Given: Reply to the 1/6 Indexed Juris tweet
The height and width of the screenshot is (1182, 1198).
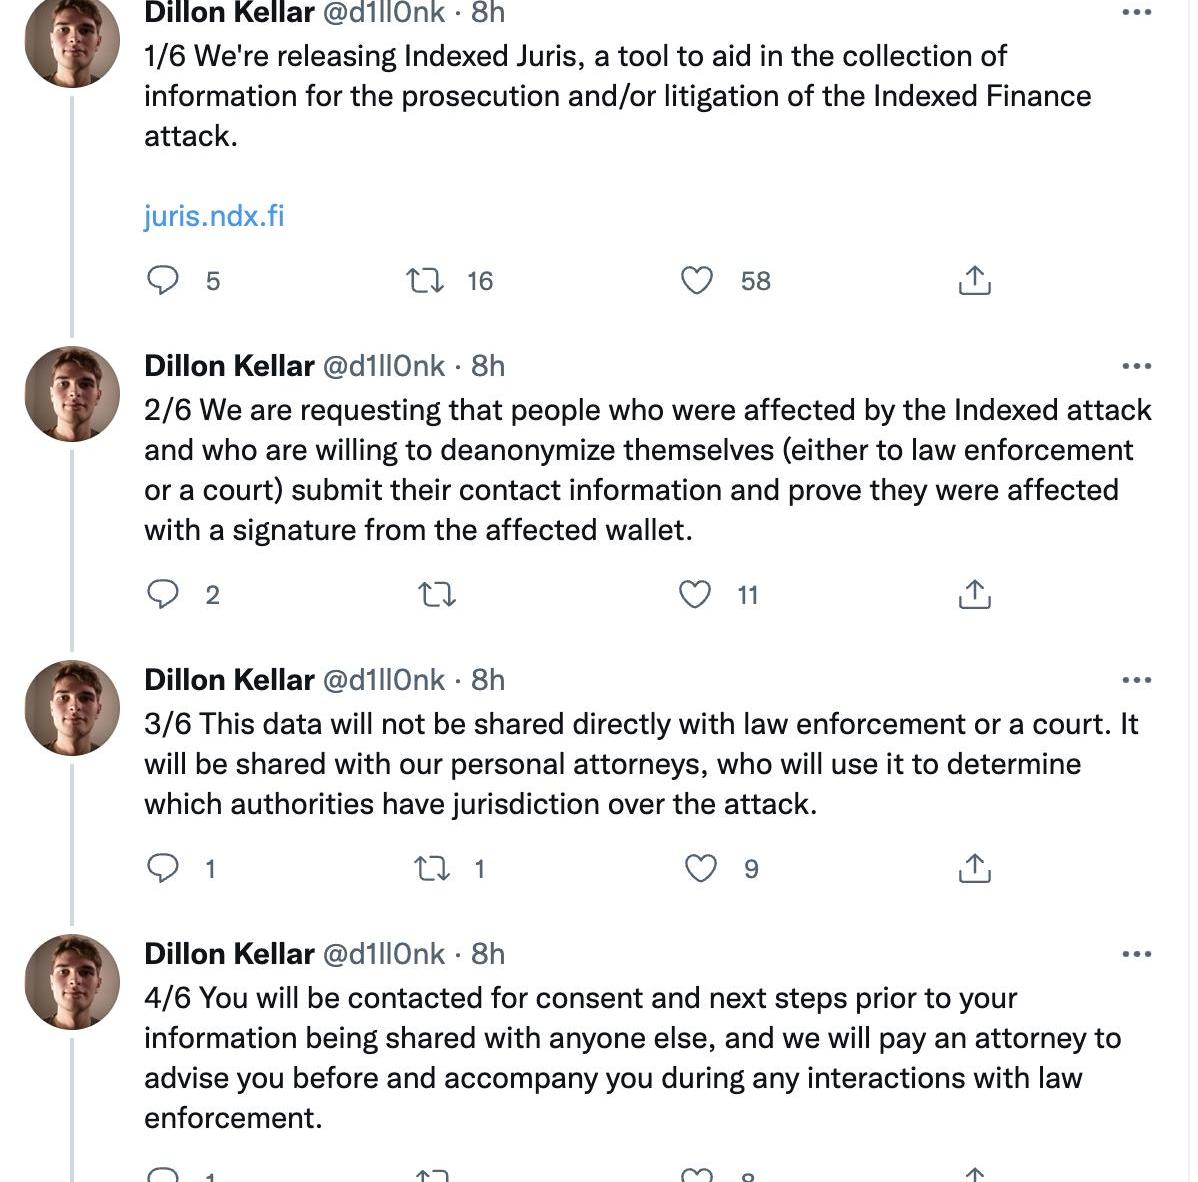Looking at the screenshot, I should pyautogui.click(x=163, y=281).
